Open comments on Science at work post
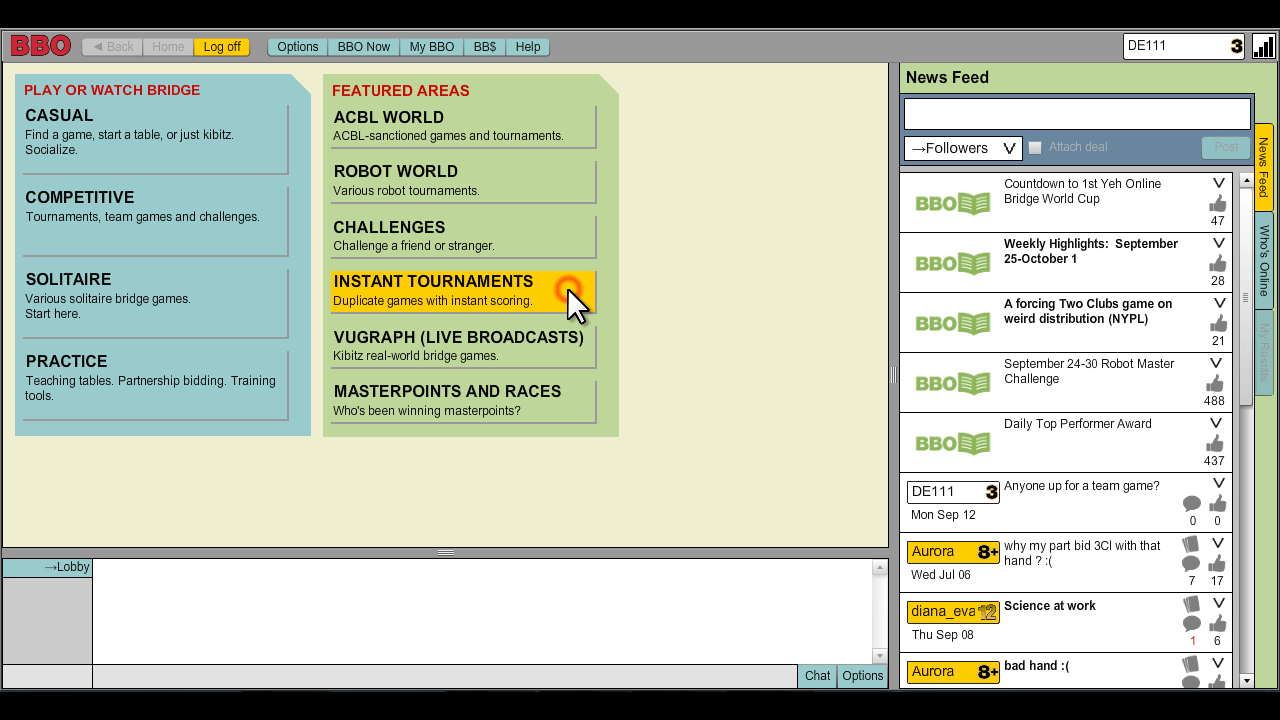The height and width of the screenshot is (720, 1280). [x=1191, y=624]
